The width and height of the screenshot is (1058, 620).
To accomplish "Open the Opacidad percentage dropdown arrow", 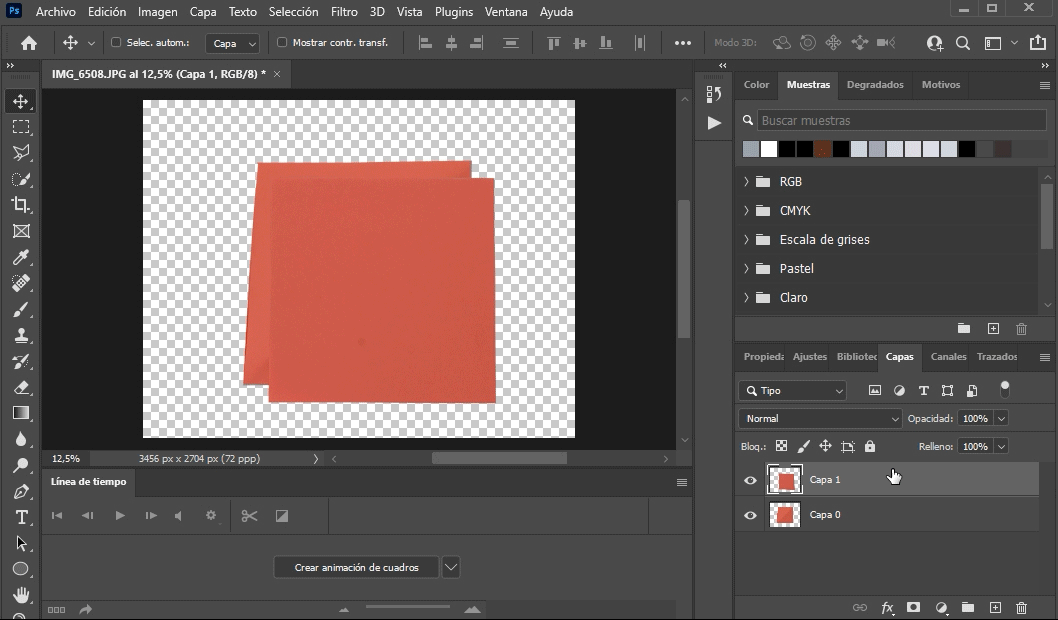I will 1001,419.
